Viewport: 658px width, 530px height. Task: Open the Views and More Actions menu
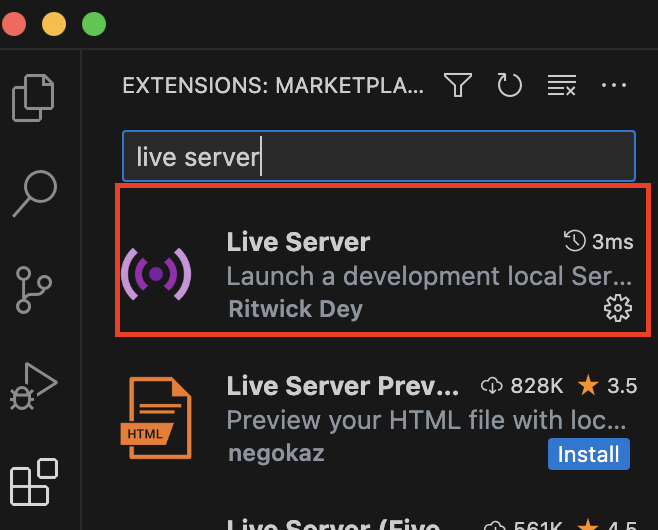pyautogui.click(x=614, y=85)
